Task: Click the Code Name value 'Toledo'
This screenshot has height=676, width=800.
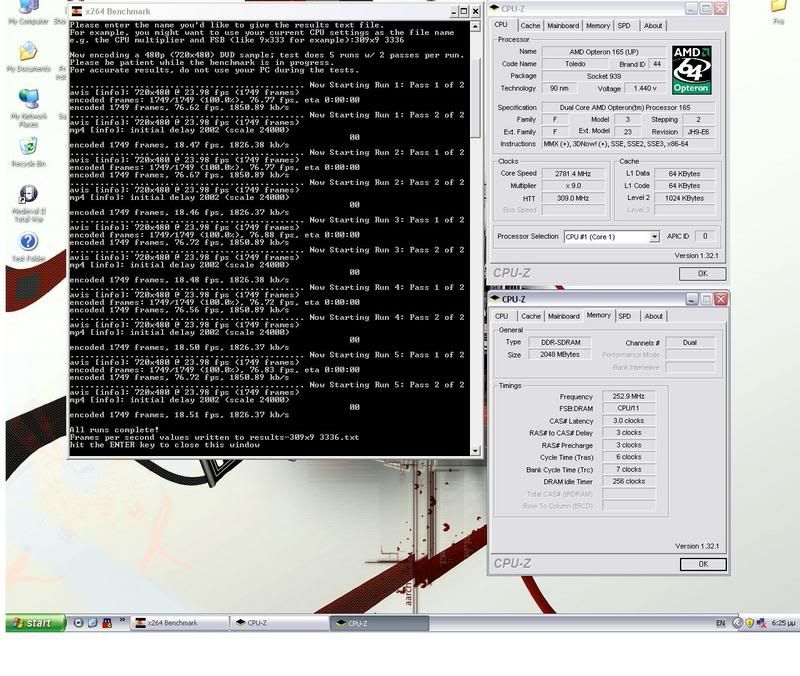Action: click(575, 64)
